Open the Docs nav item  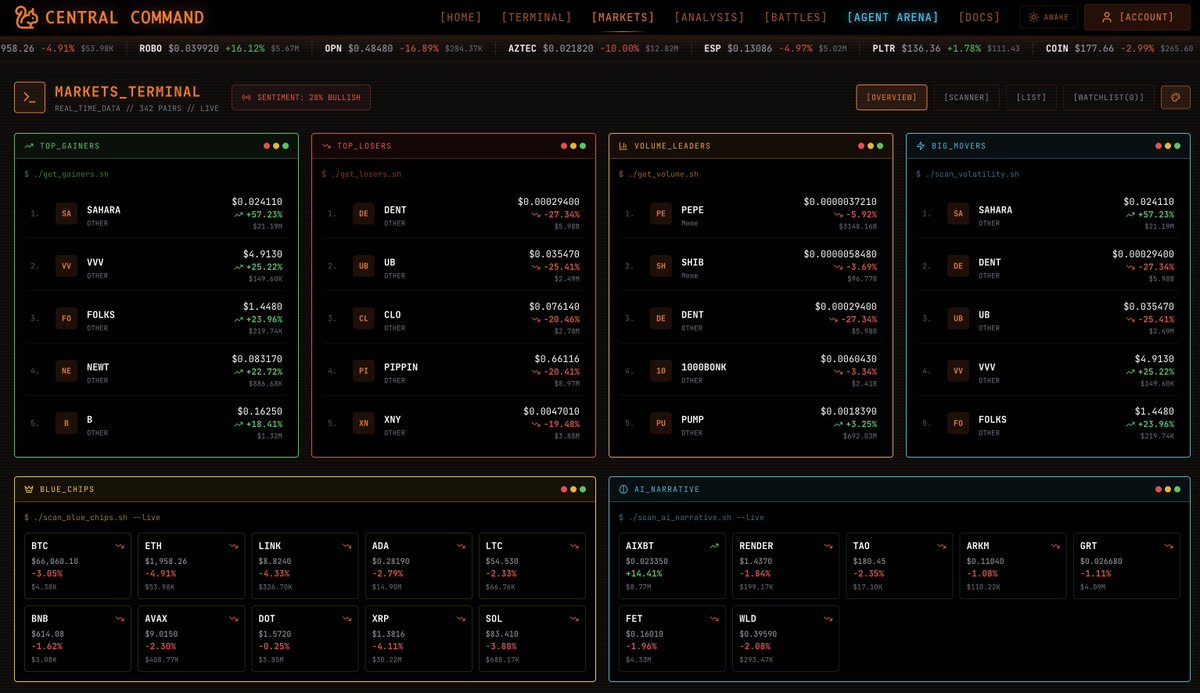coord(979,17)
